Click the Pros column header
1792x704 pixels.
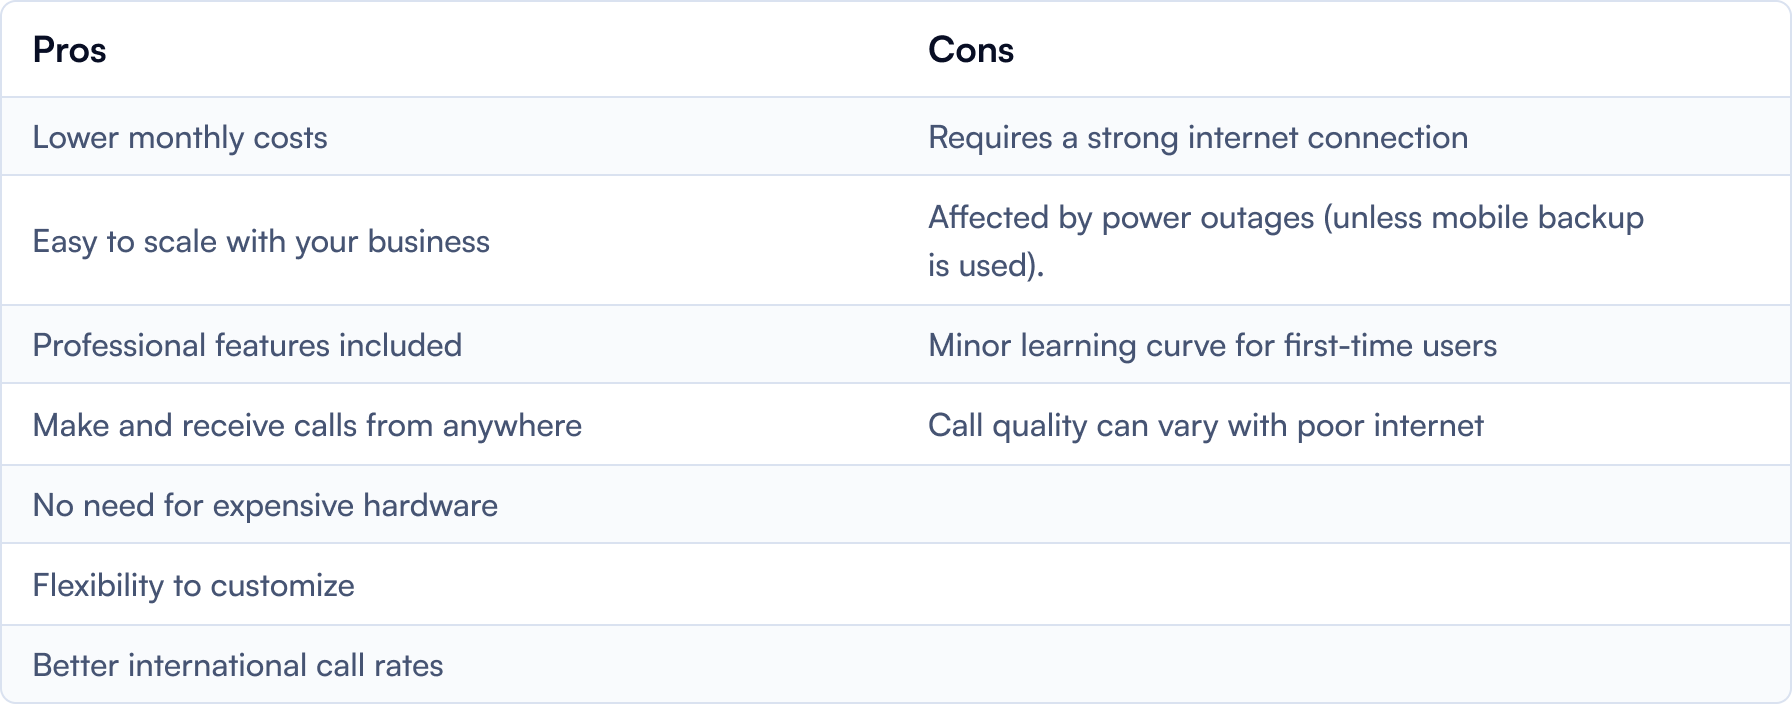pyautogui.click(x=69, y=50)
